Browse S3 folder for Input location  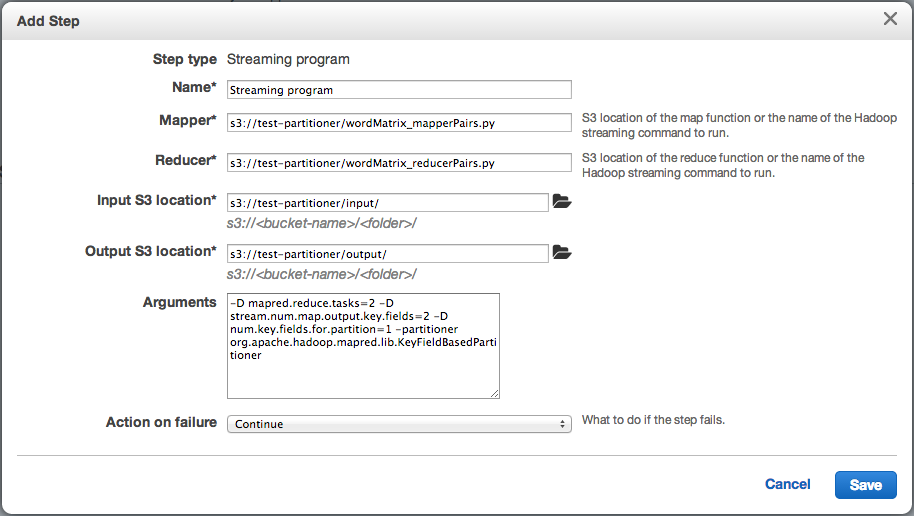(x=562, y=202)
